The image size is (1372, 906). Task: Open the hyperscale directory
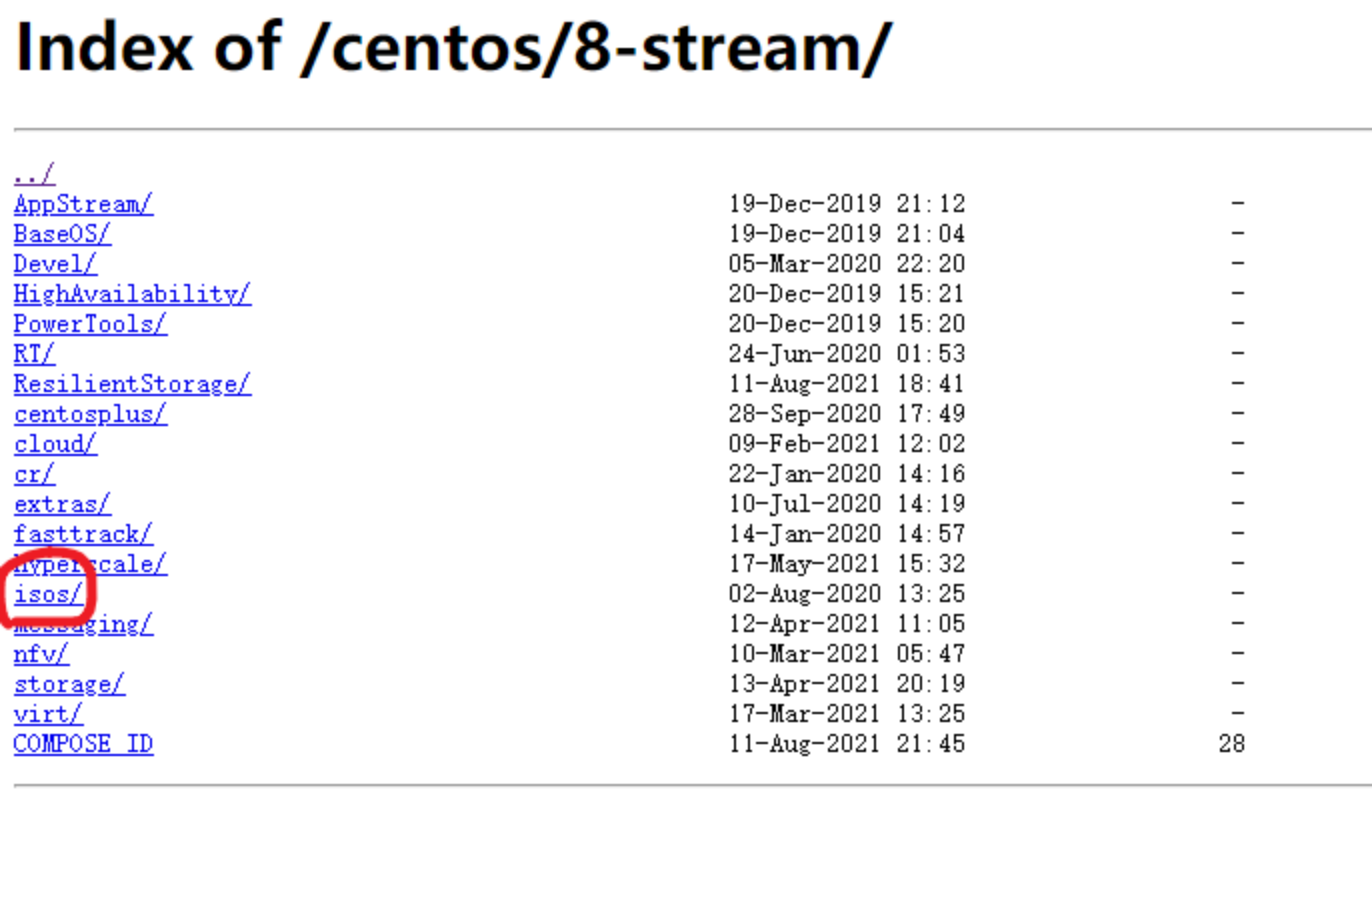pyautogui.click(x=90, y=564)
